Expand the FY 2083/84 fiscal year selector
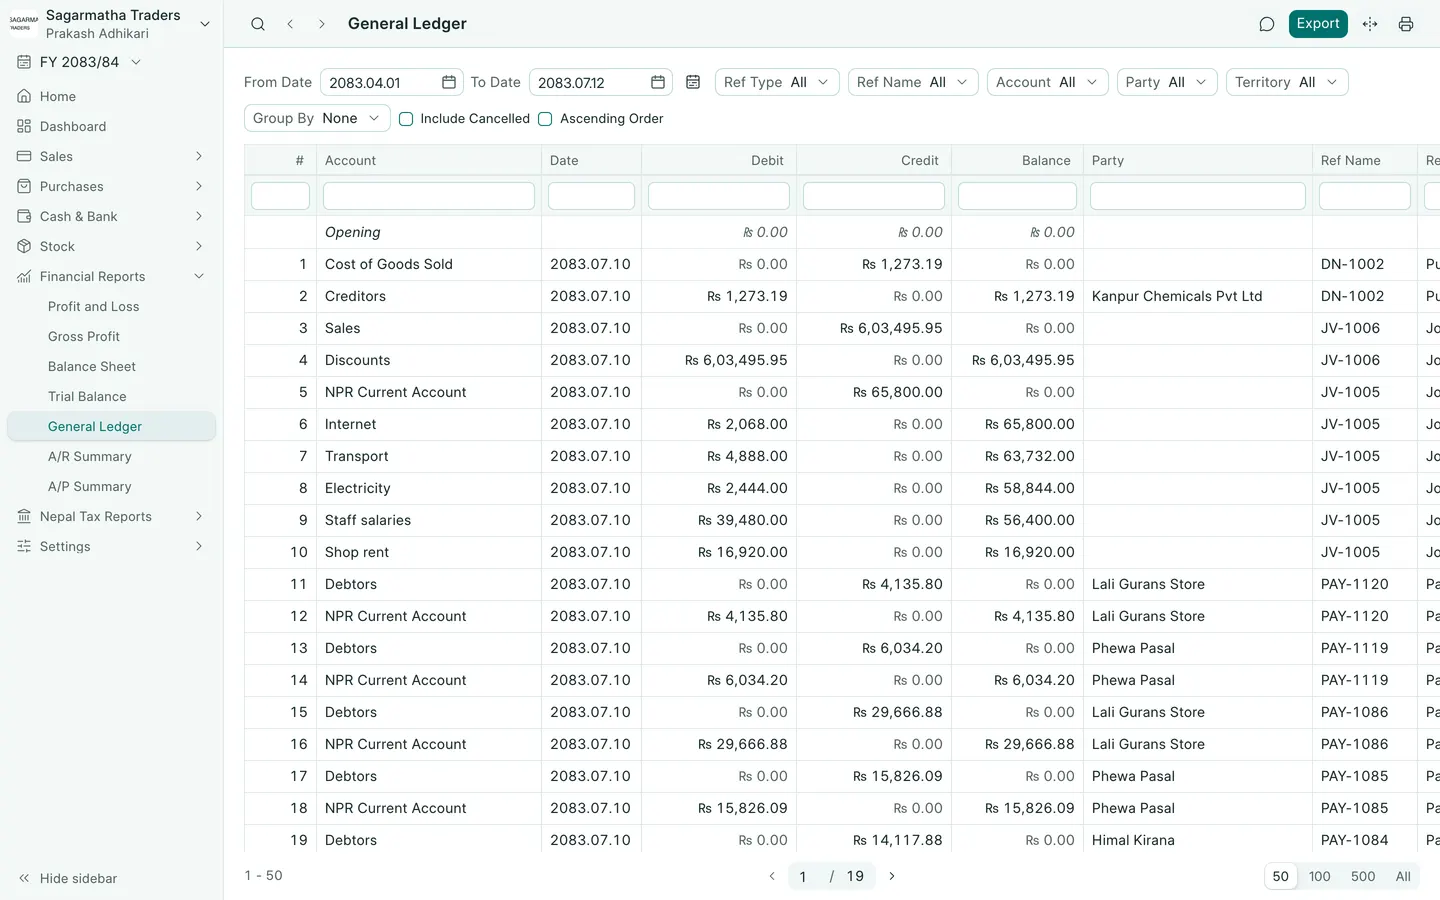This screenshot has height=900, width=1440. 80,62
